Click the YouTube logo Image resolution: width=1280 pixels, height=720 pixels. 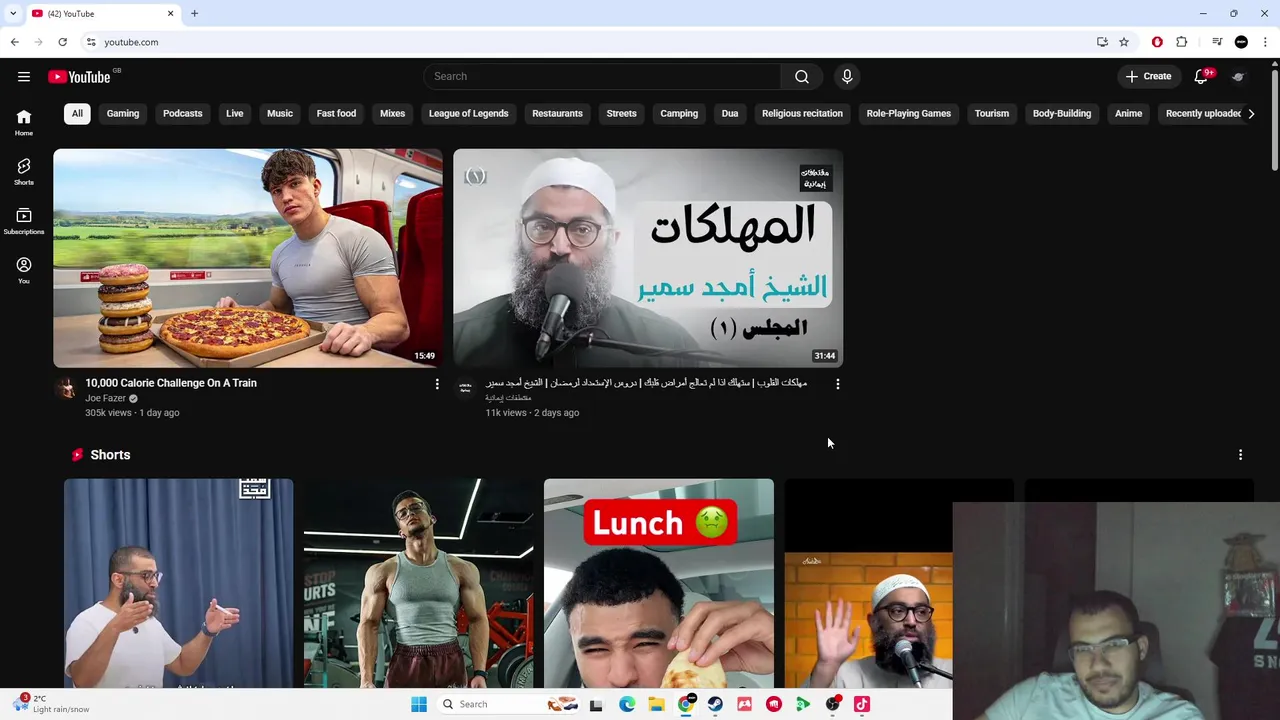click(79, 77)
